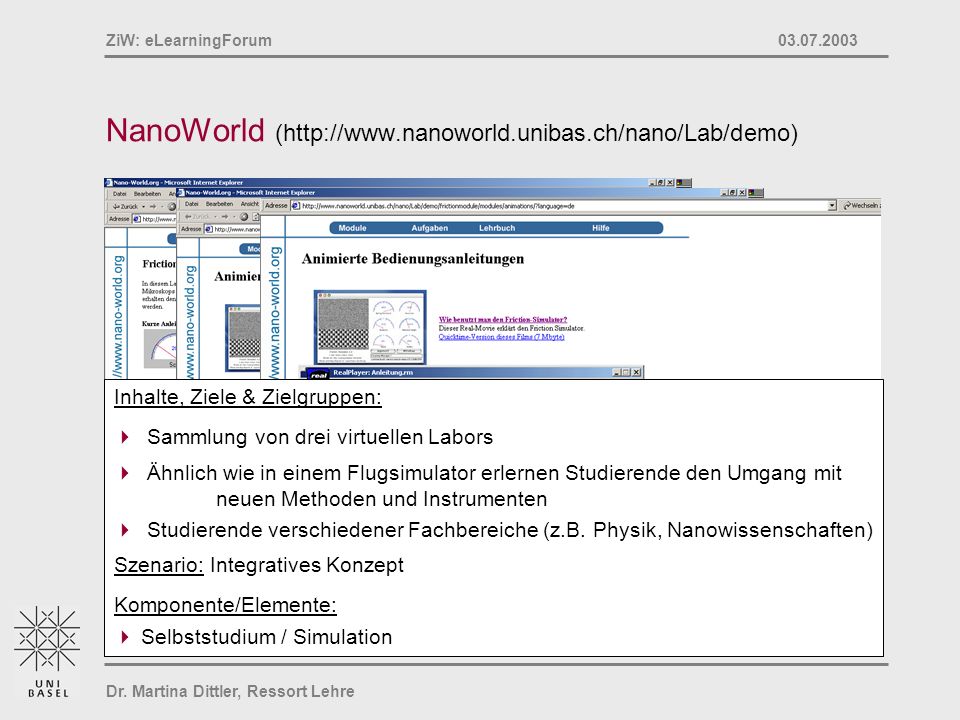Click IE logo in middle window title bar

[181, 192]
